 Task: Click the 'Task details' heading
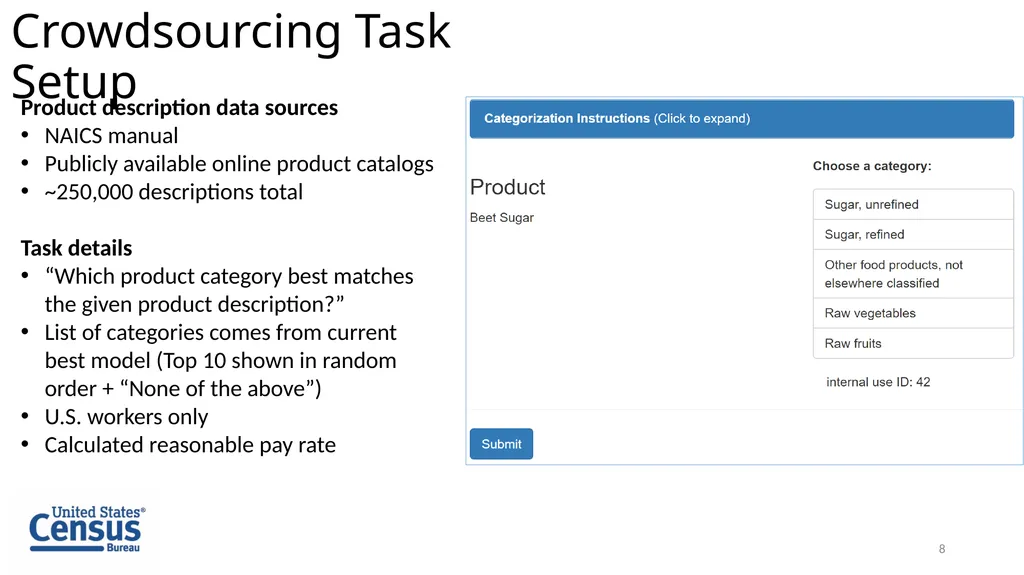pos(76,248)
